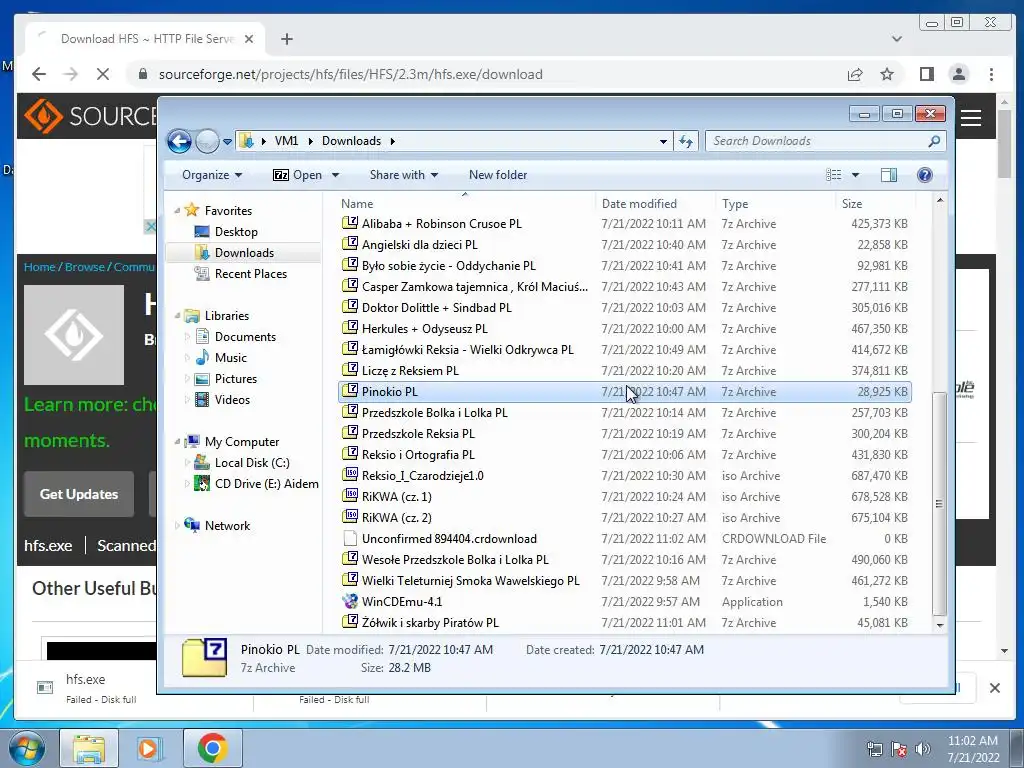Select the Pictures library
Image resolution: width=1024 pixels, height=768 pixels.
(x=236, y=379)
